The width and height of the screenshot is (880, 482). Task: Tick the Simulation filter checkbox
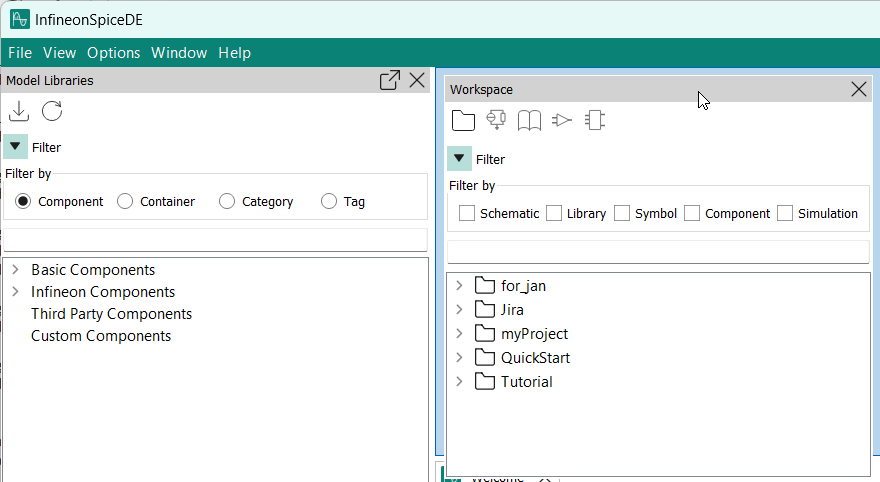click(785, 213)
